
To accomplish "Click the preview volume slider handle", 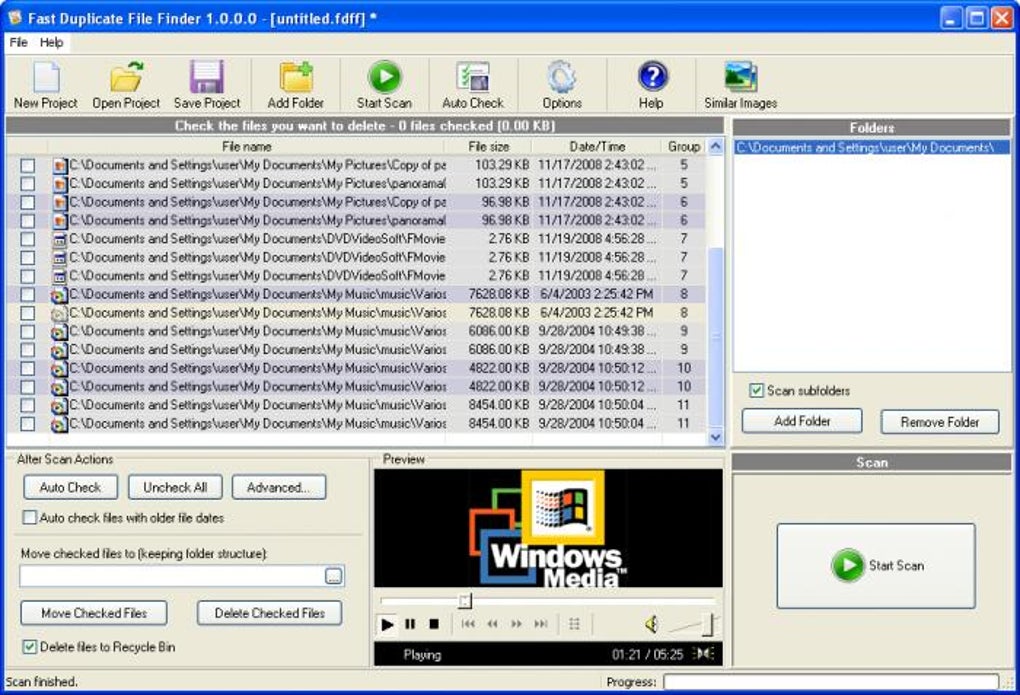I will click(x=709, y=624).
